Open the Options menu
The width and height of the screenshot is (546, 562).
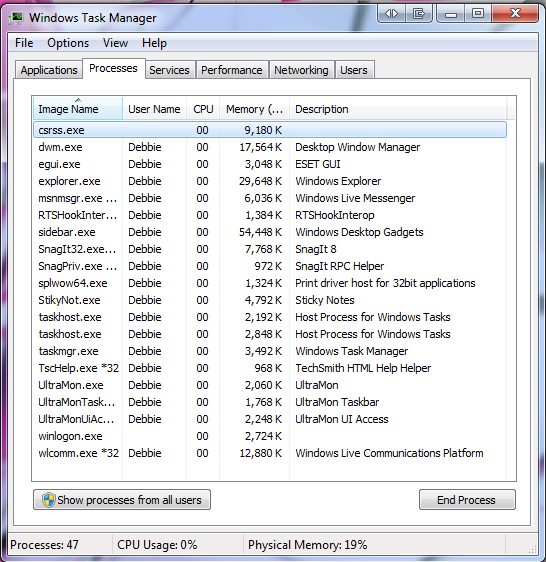click(68, 43)
